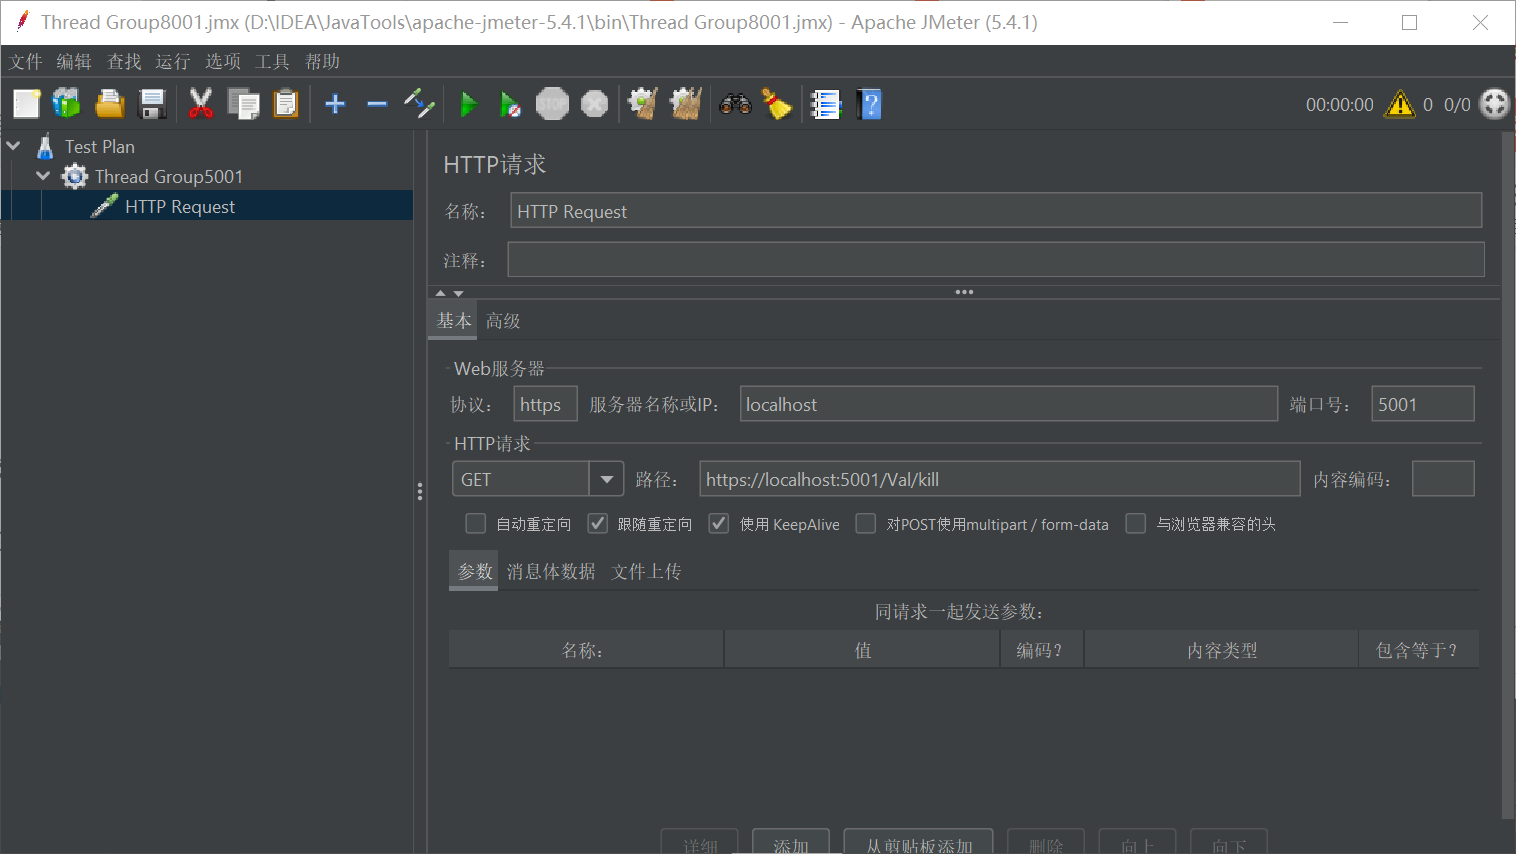The width and height of the screenshot is (1516, 854).
Task: Click the 内容类型 column header
Action: tap(1222, 650)
